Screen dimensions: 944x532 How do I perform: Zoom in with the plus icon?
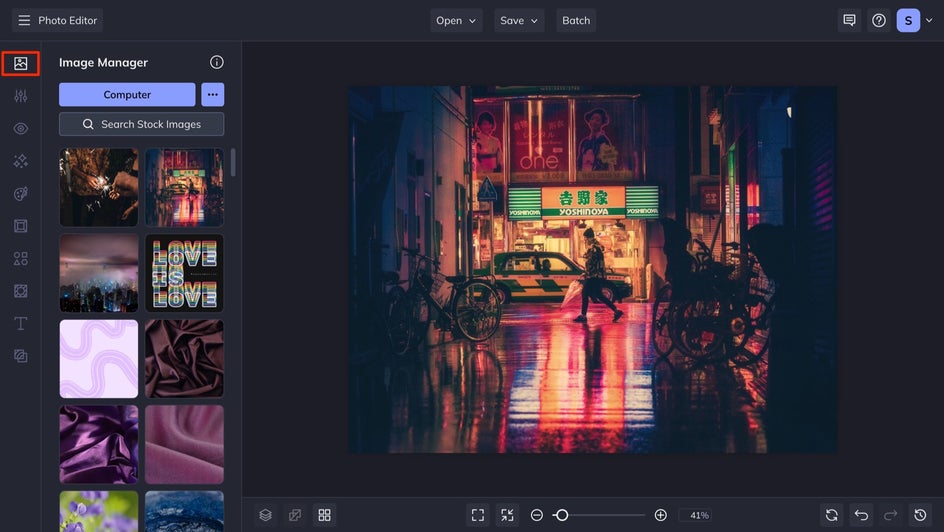660,515
